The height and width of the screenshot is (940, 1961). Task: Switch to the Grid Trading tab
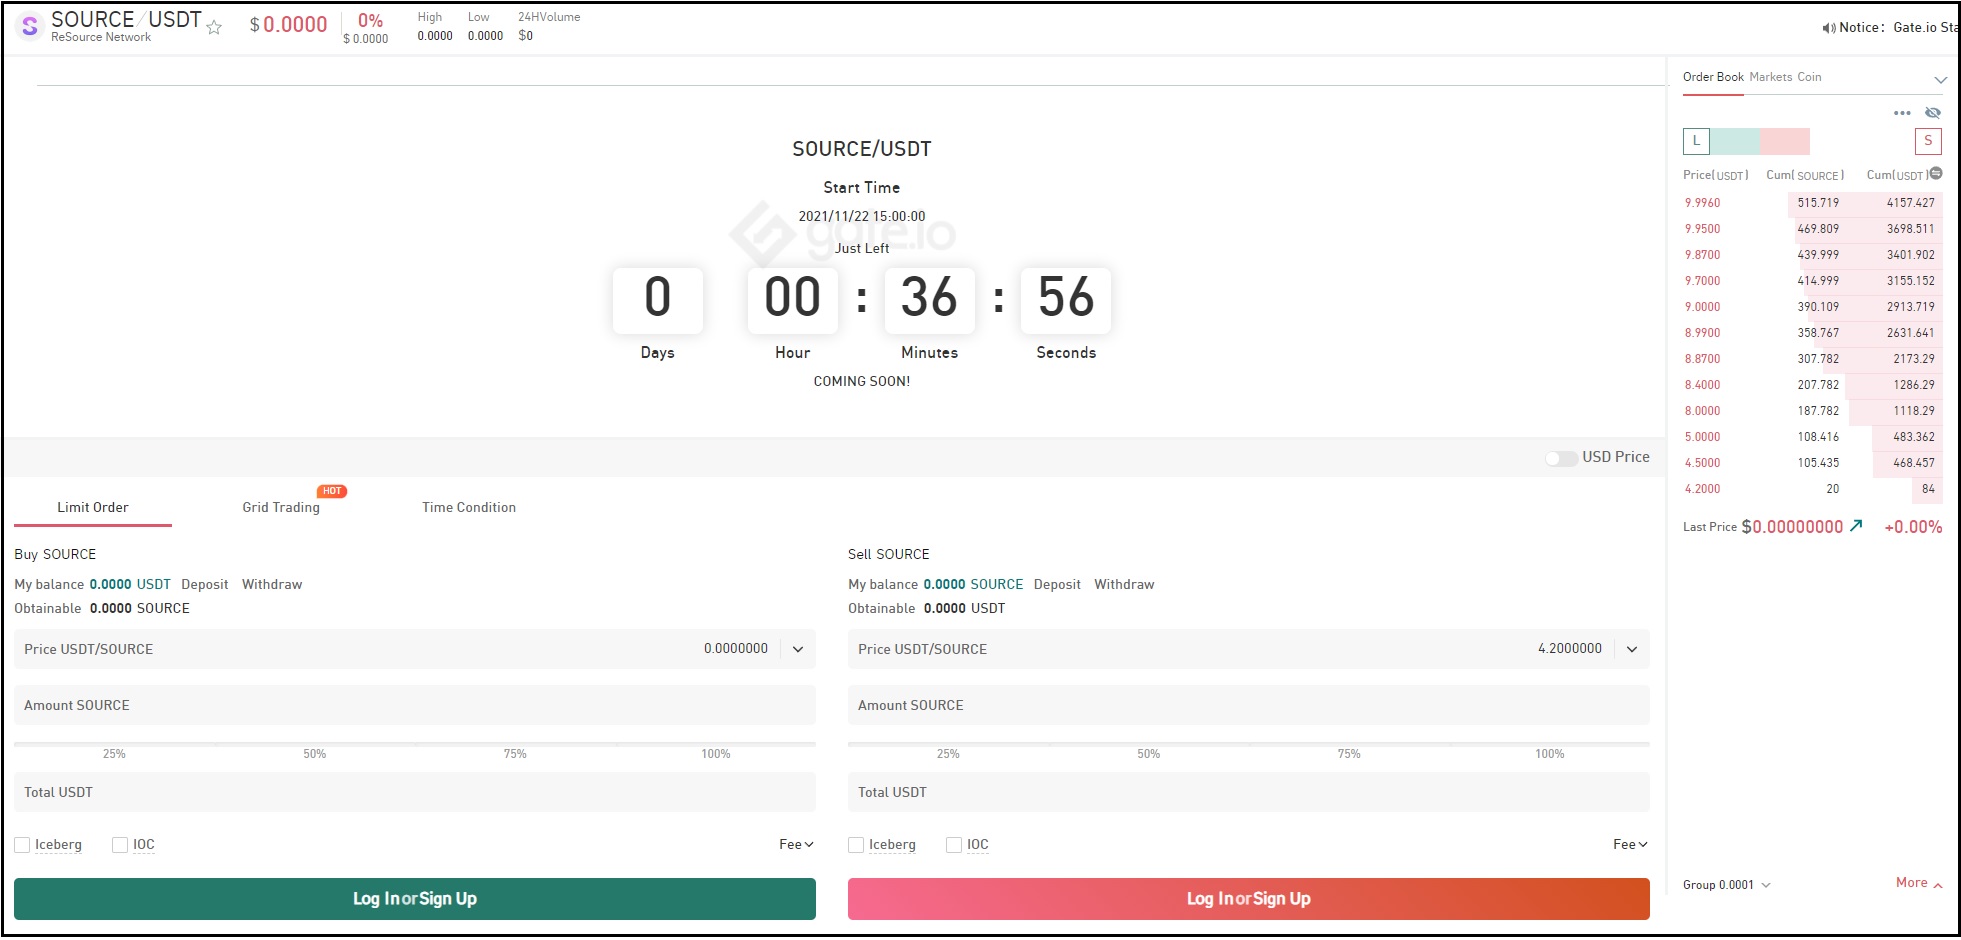(x=281, y=508)
